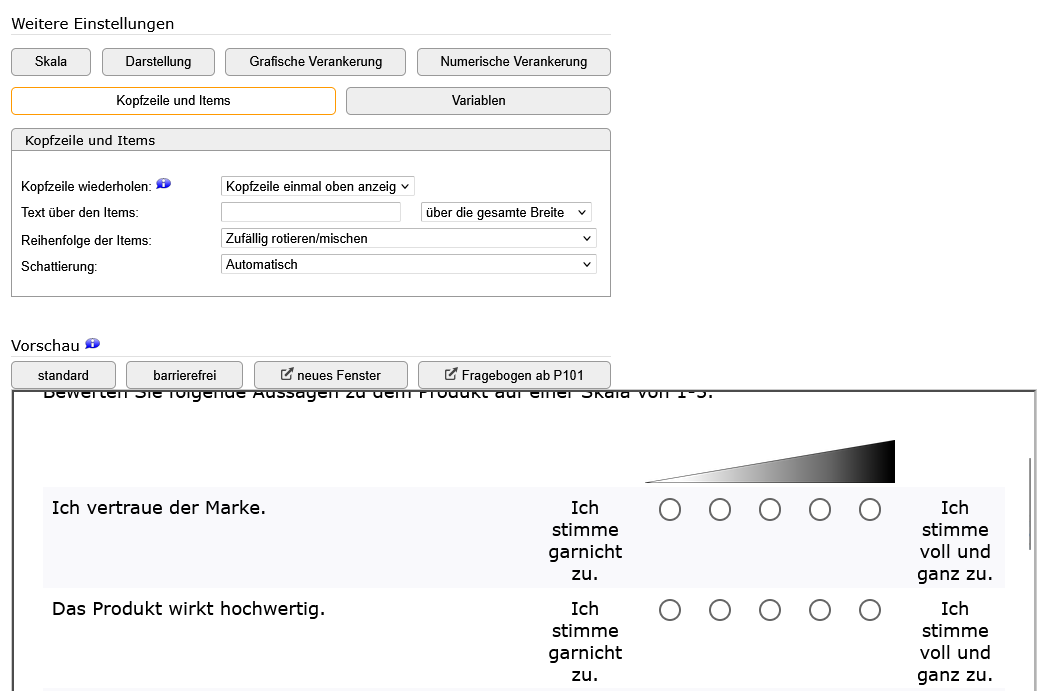Image resolution: width=1039 pixels, height=691 pixels.
Task: Expand the Schattierung dropdown
Action: click(x=409, y=264)
